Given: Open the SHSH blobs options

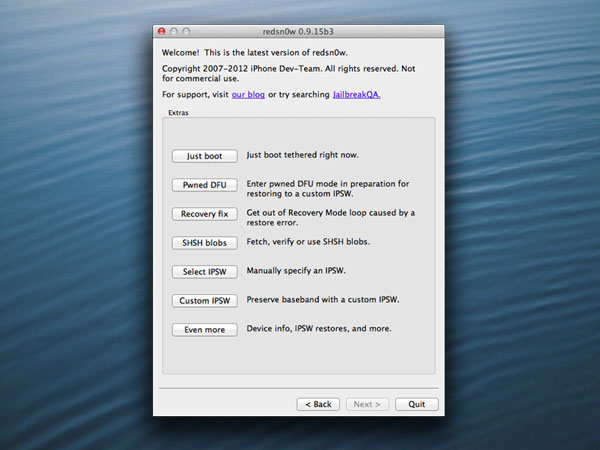Looking at the screenshot, I should tap(204, 243).
